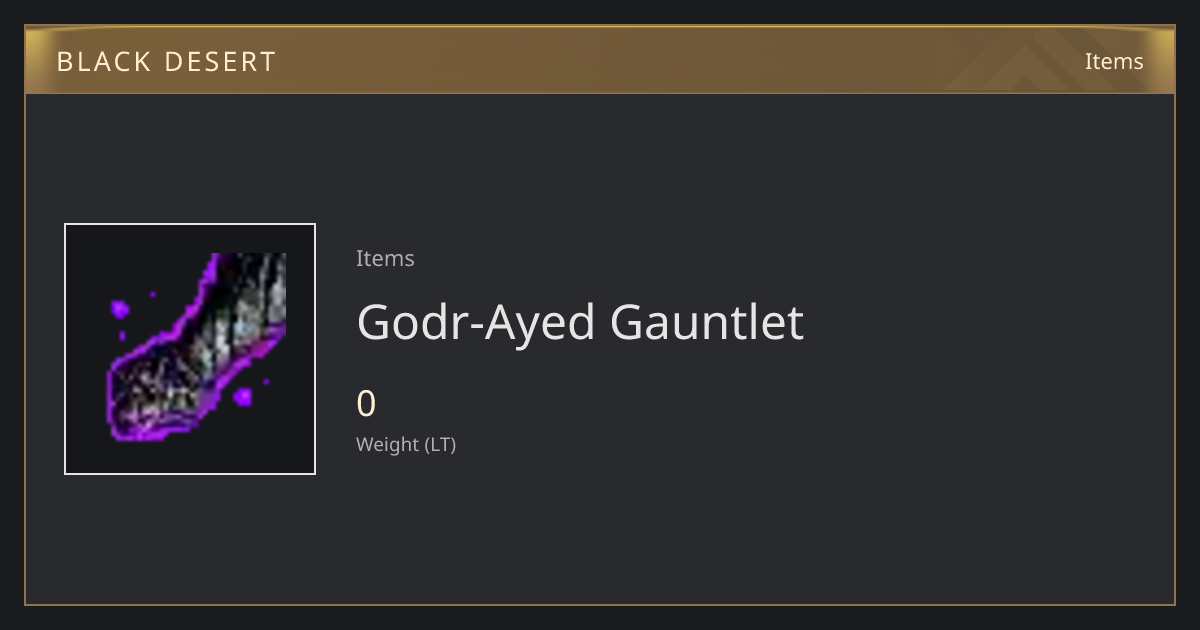Click the purple spark left of gauntlet
1200x630 pixels.
coord(120,309)
